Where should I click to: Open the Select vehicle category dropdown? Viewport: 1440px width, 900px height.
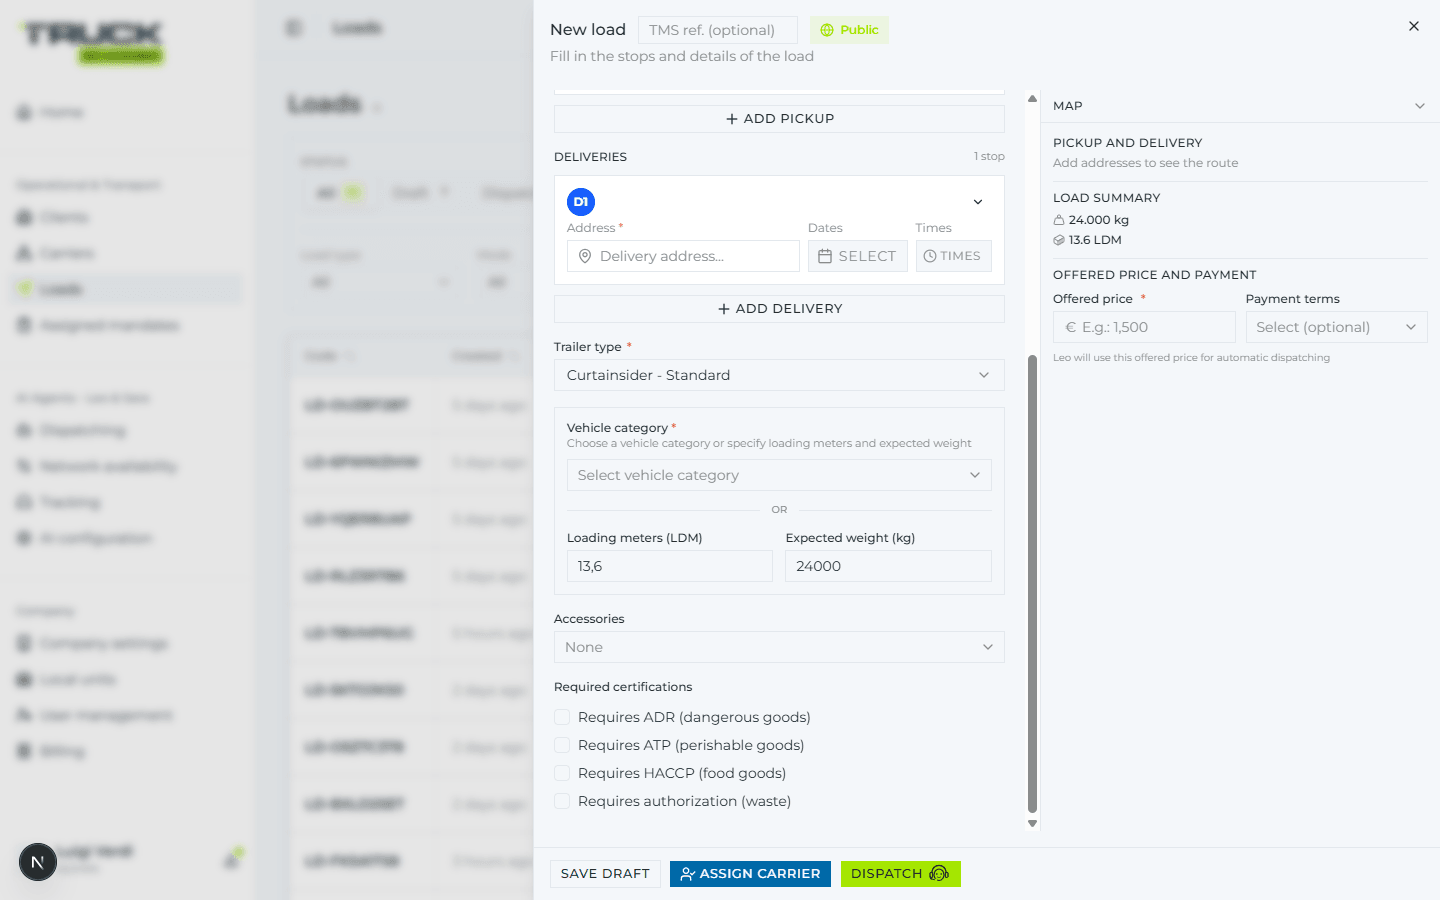[x=779, y=475]
